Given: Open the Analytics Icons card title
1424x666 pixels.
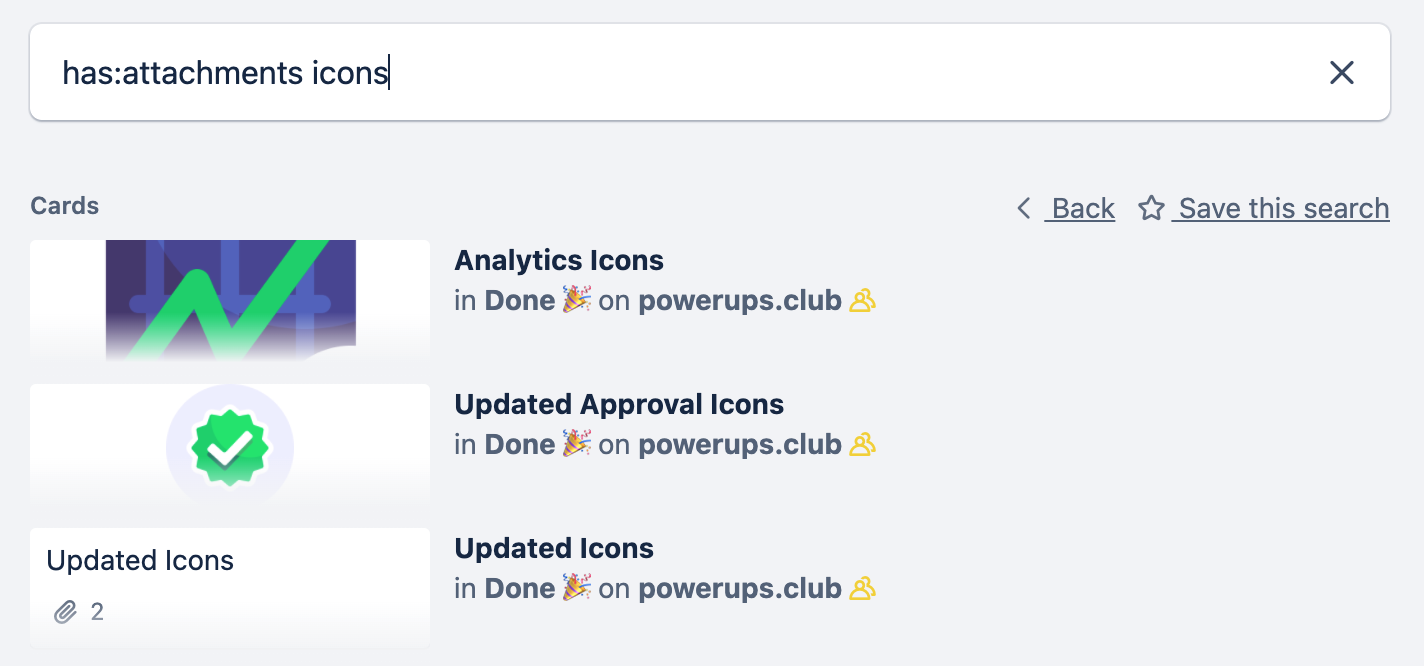Looking at the screenshot, I should (559, 260).
